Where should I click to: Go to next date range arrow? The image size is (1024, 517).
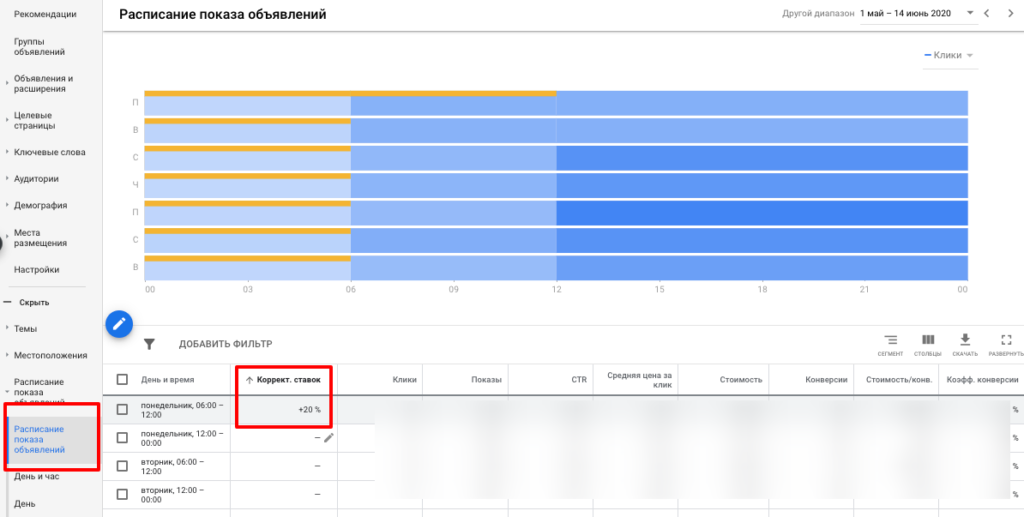(1010, 14)
